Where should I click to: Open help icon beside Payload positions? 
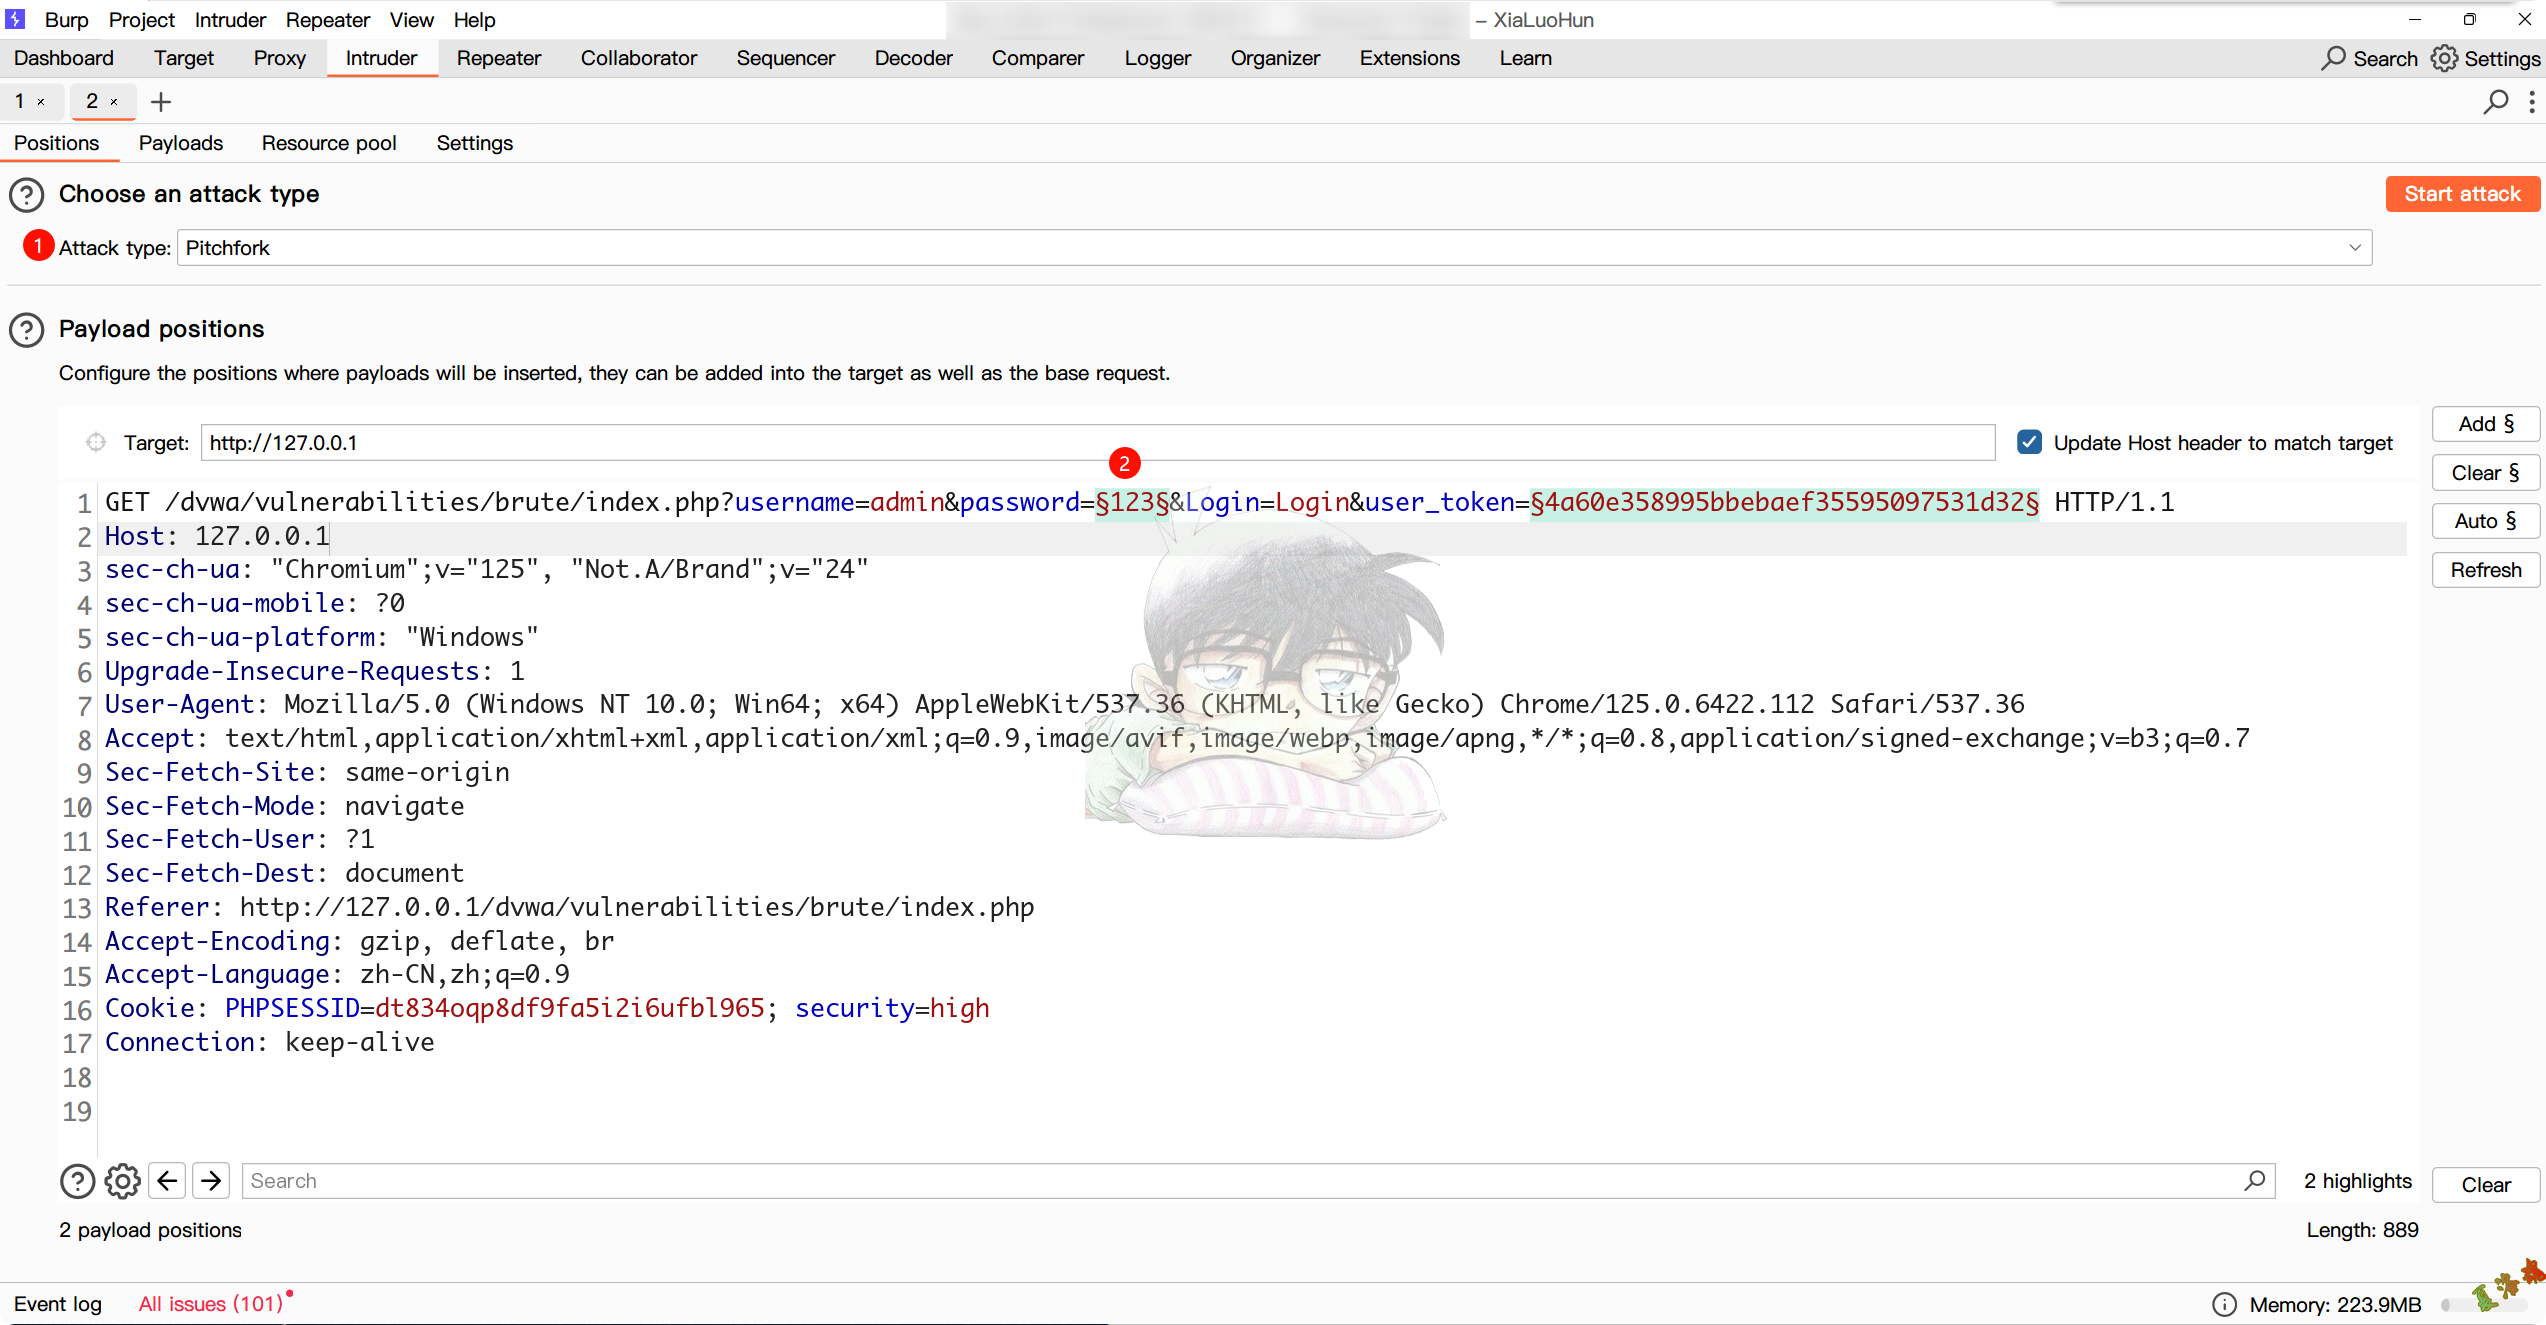(27, 330)
